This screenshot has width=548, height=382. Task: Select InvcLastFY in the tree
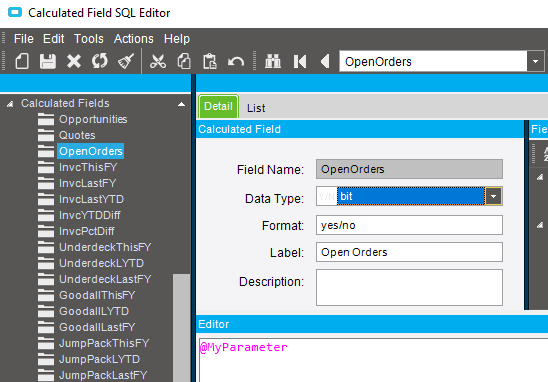pyautogui.click(x=87, y=183)
